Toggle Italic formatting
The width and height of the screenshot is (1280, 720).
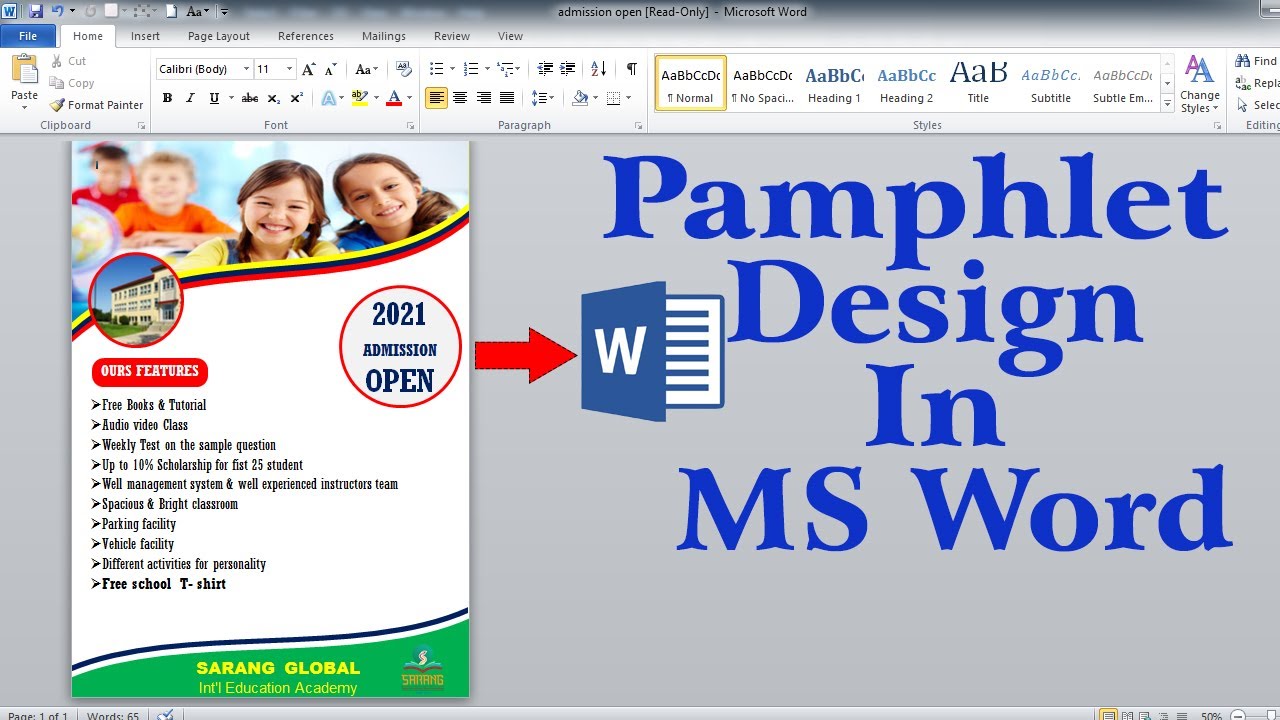click(191, 98)
